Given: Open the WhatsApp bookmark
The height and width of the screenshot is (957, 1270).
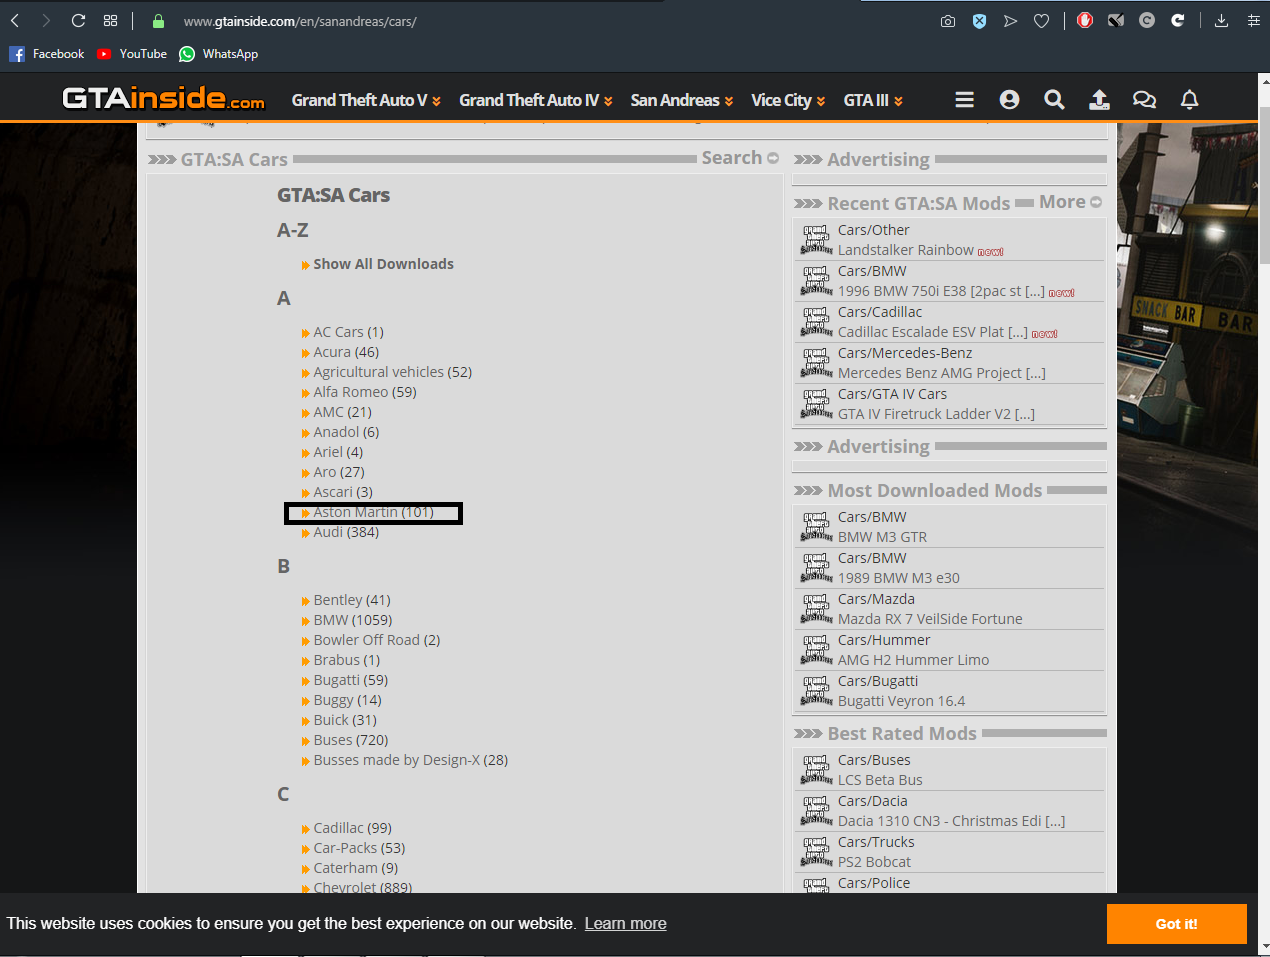Looking at the screenshot, I should tap(219, 54).
